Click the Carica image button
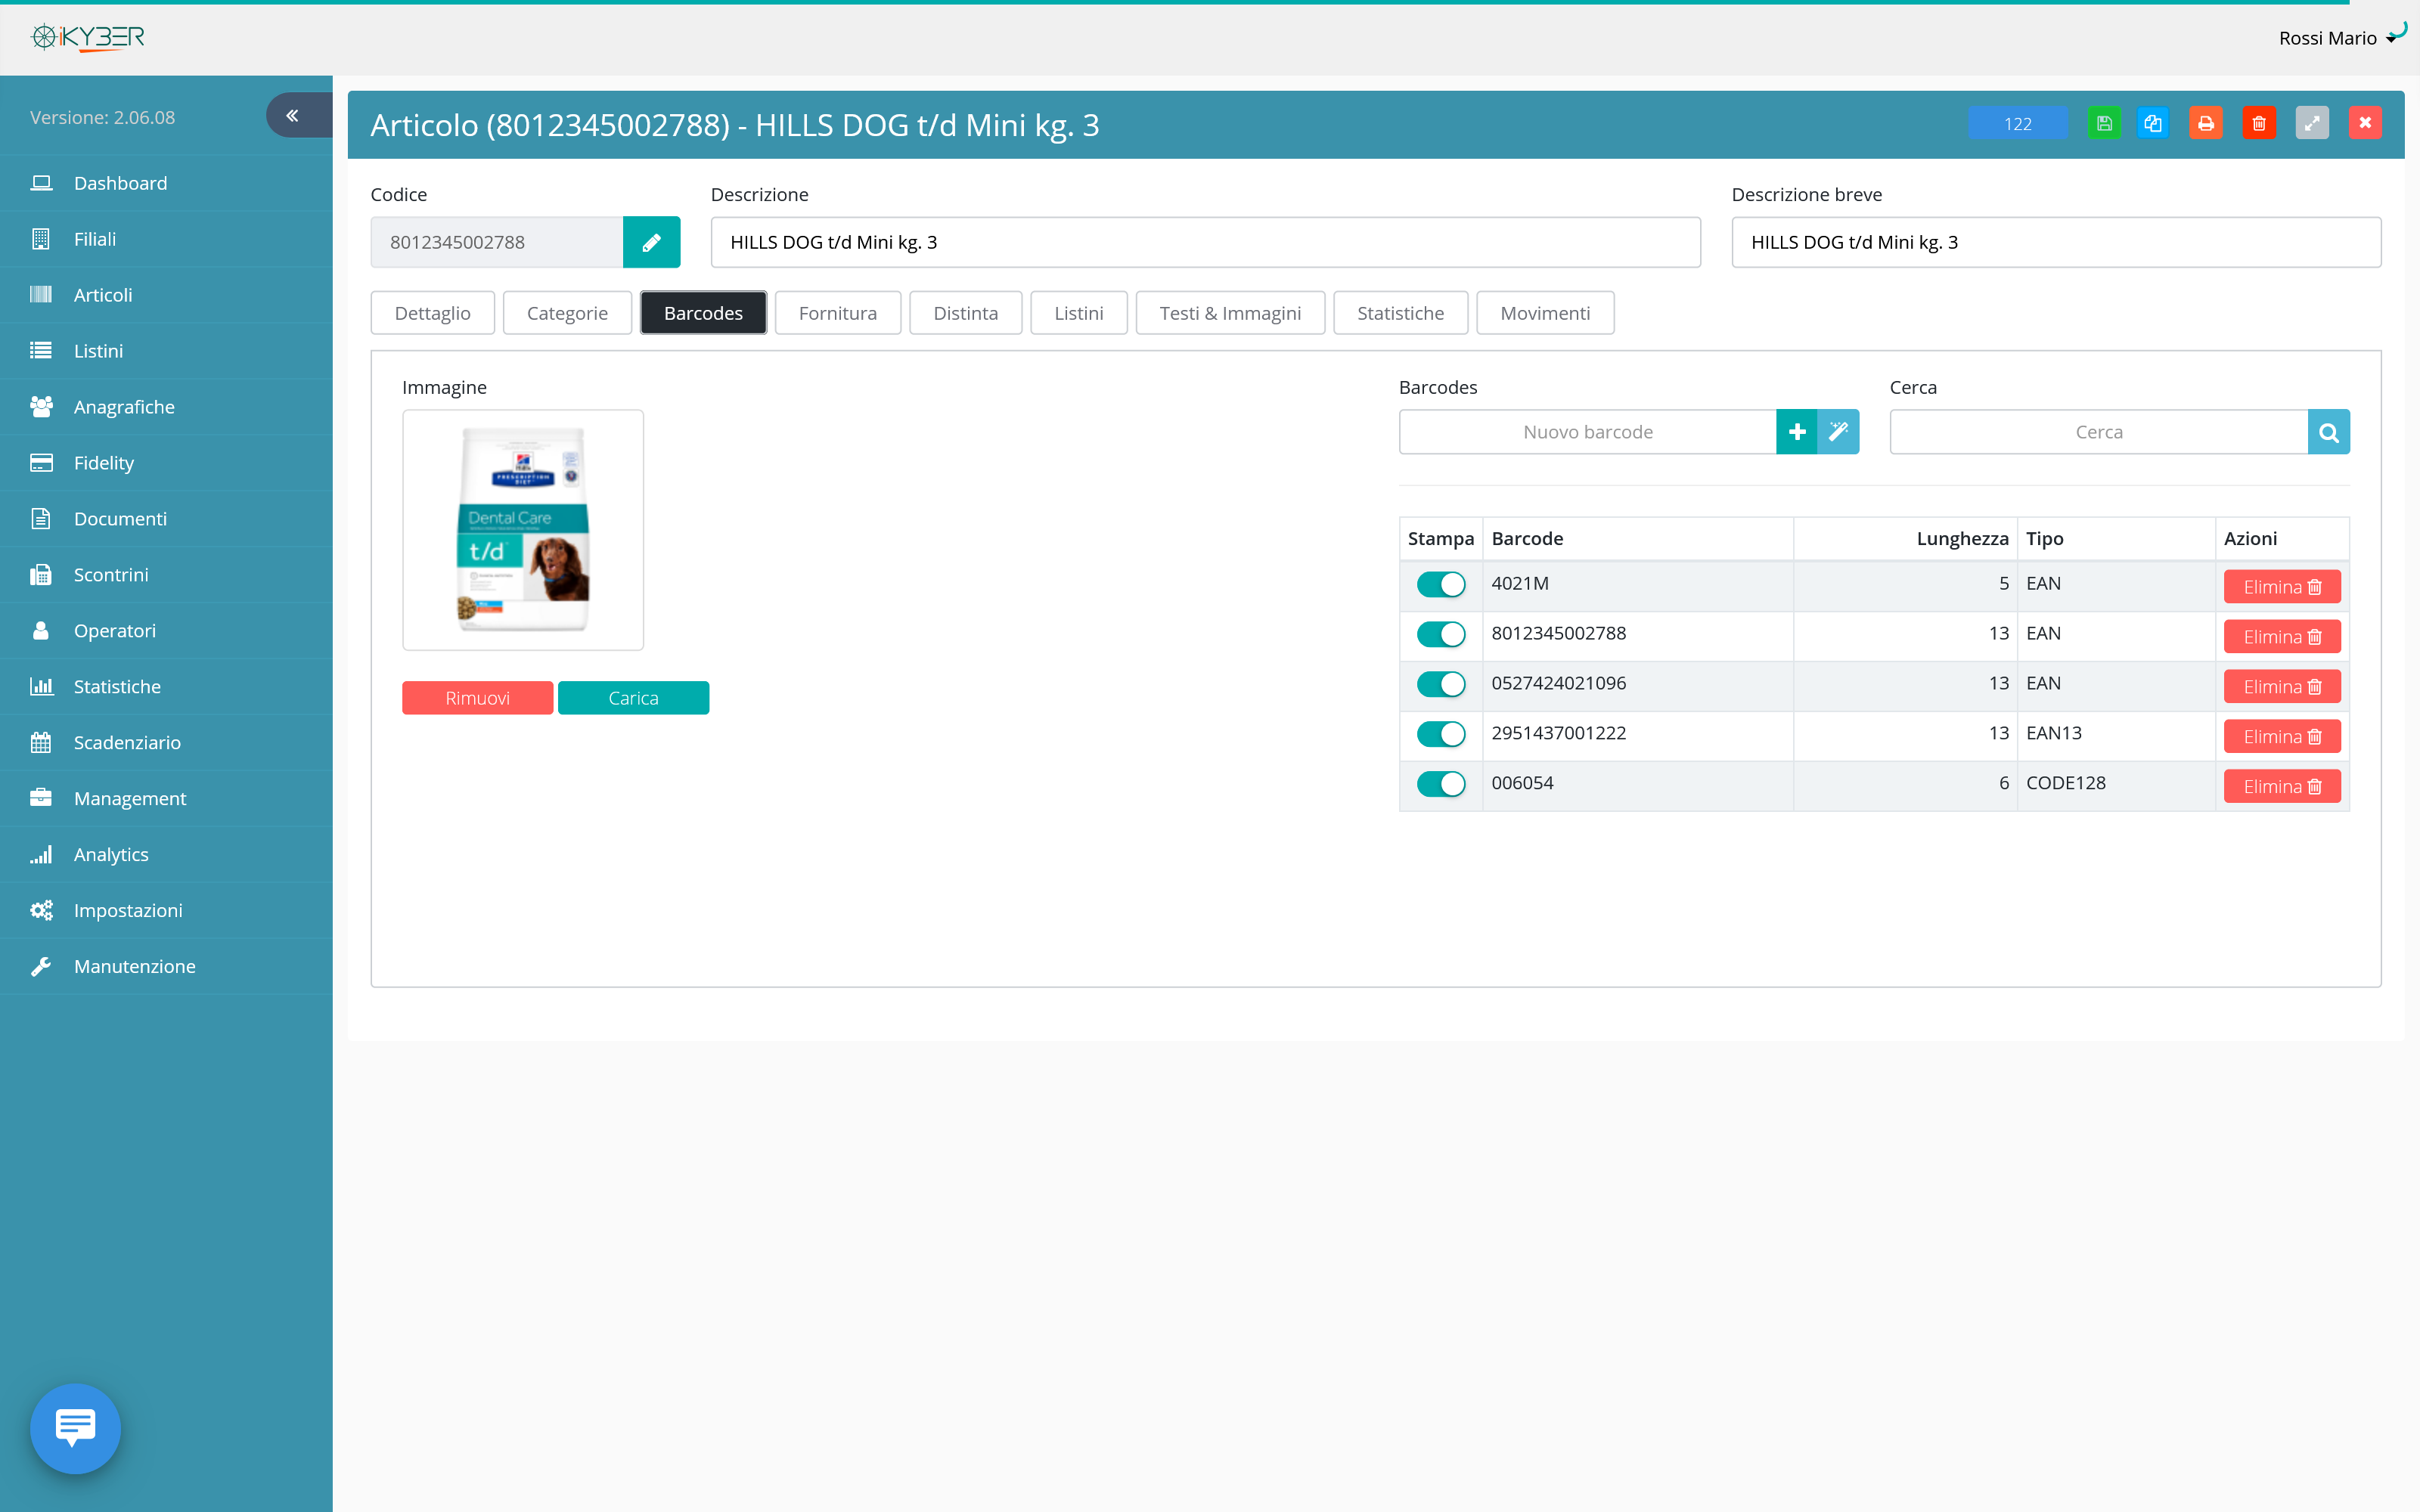This screenshot has height=1512, width=2420. point(632,697)
